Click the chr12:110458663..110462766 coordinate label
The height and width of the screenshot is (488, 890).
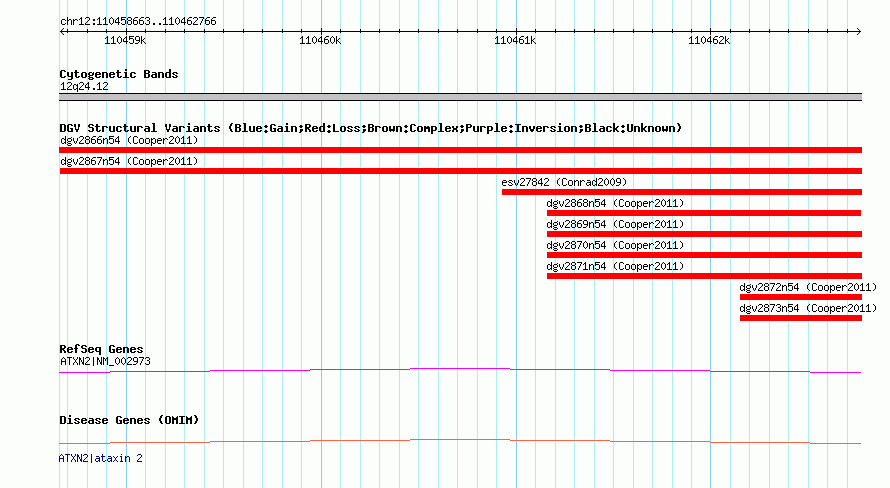coord(138,22)
